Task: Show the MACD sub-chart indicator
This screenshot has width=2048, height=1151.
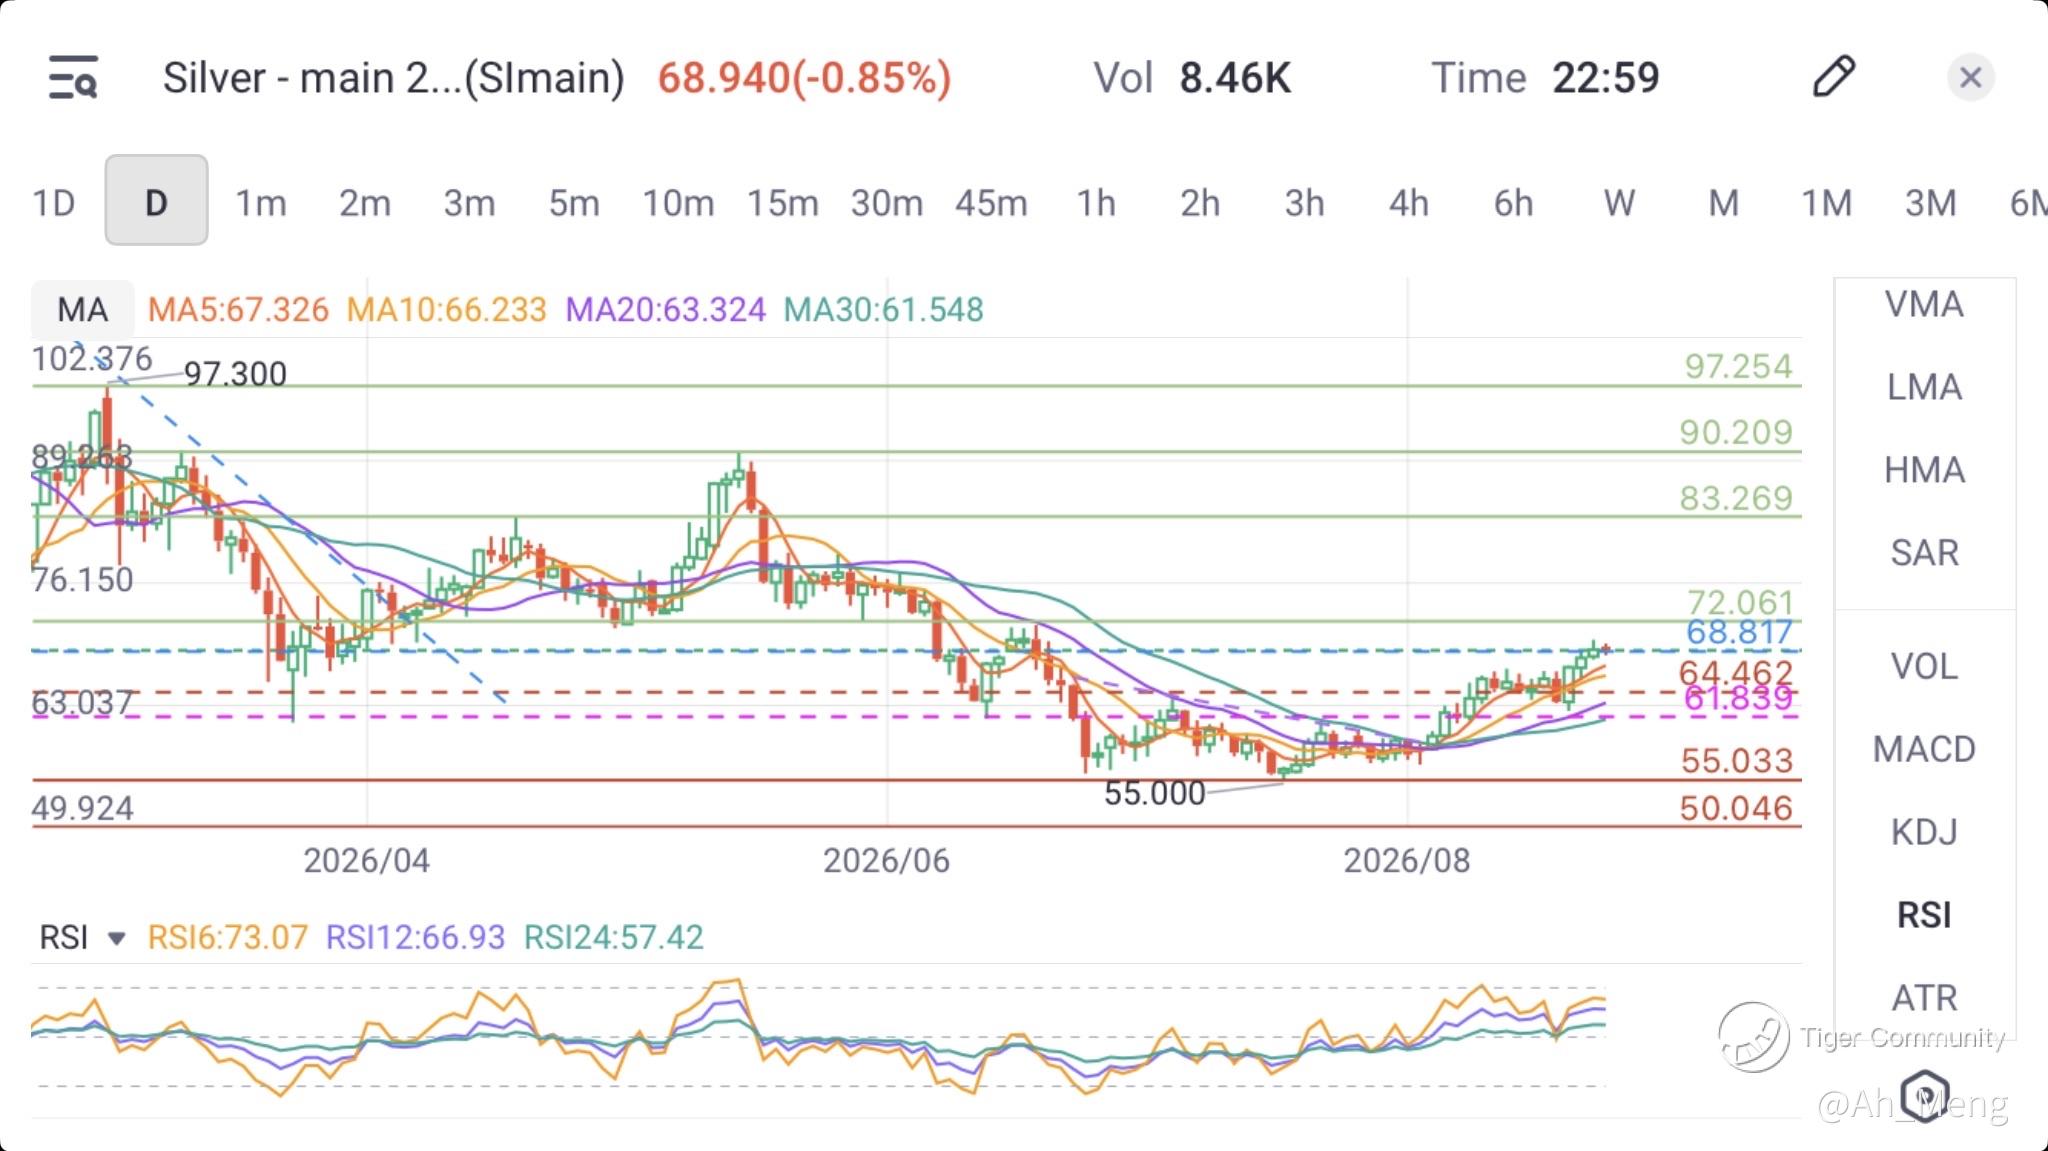Action: 1924,749
